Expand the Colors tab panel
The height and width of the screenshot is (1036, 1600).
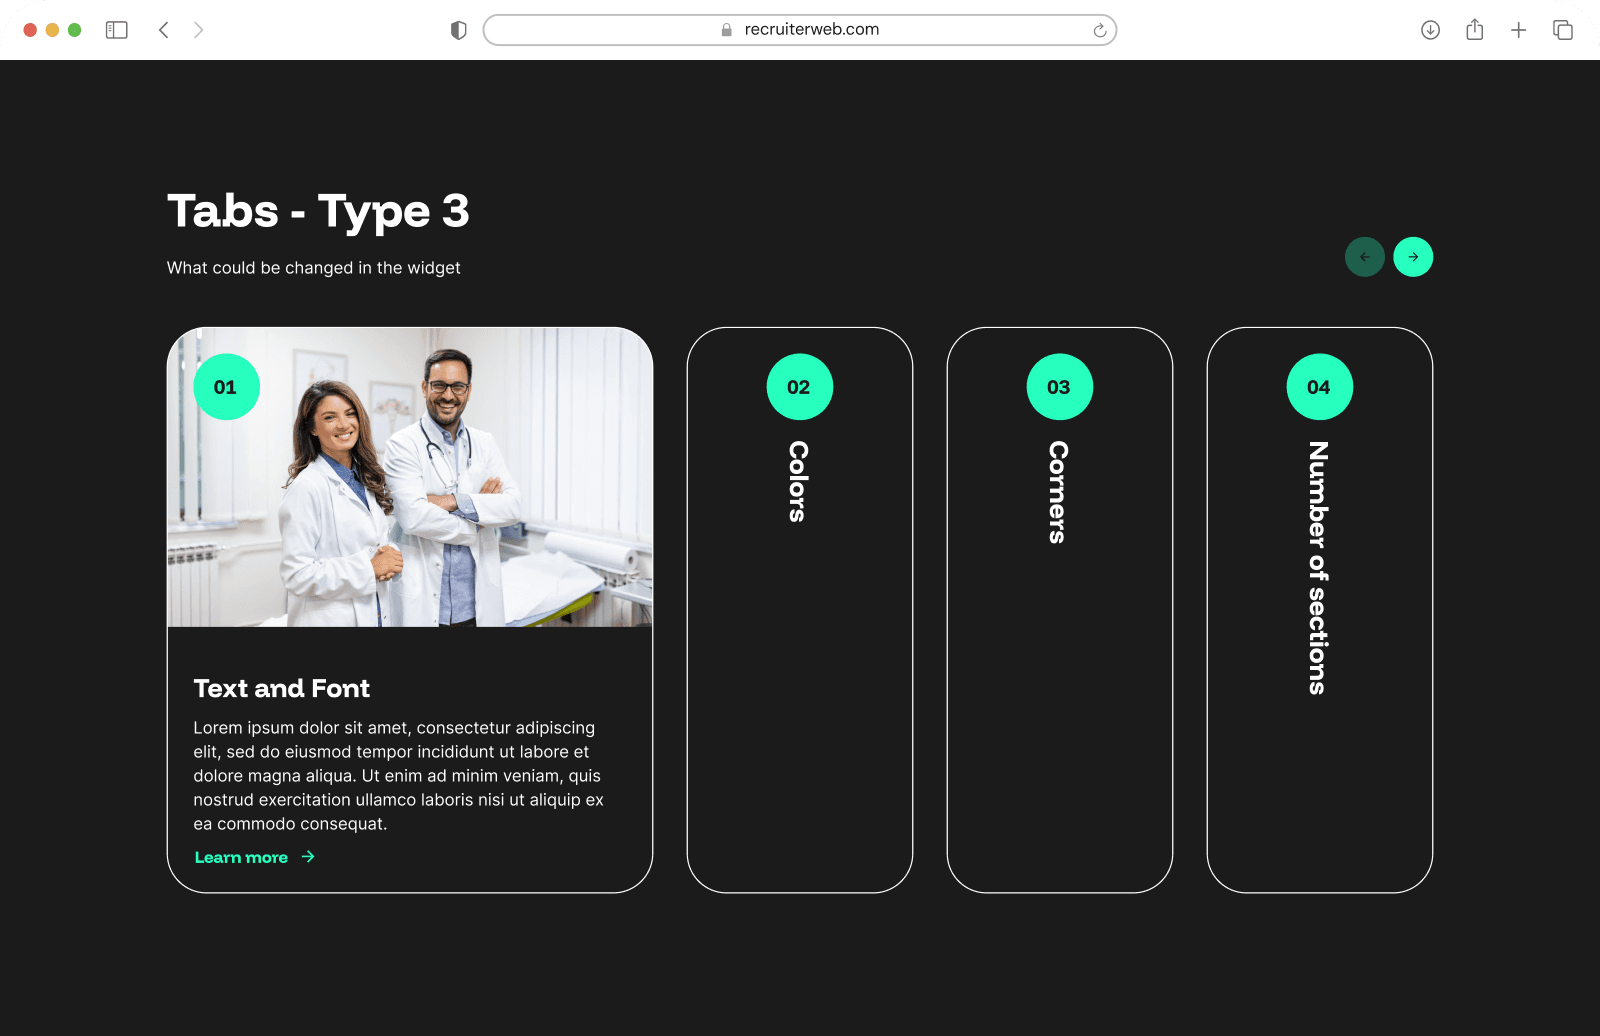coord(798,482)
